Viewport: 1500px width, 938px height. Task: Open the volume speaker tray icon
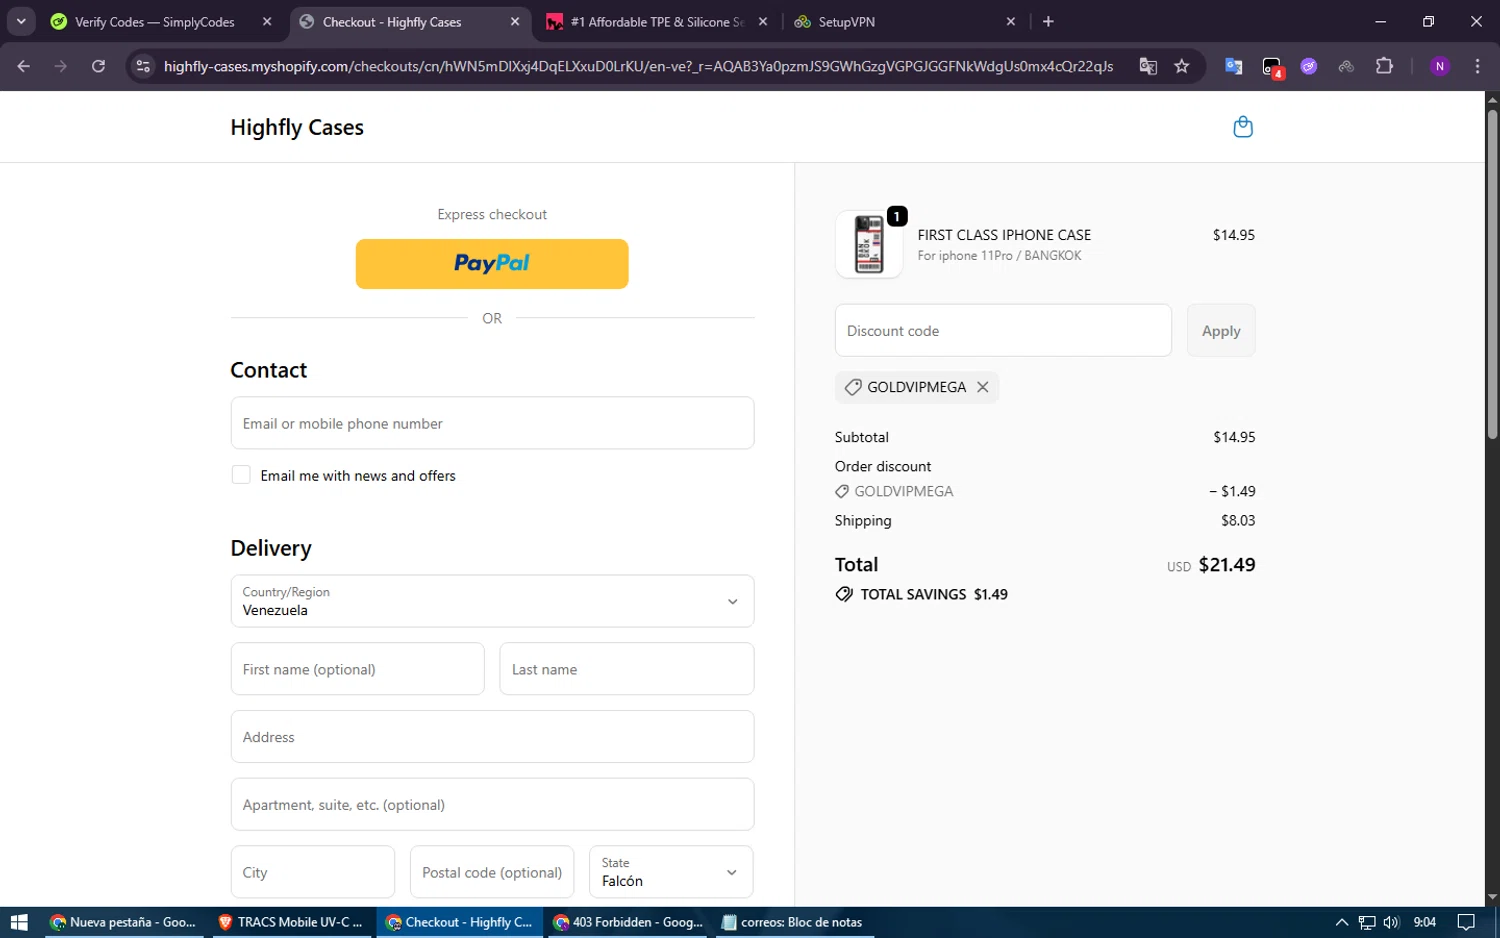point(1391,922)
